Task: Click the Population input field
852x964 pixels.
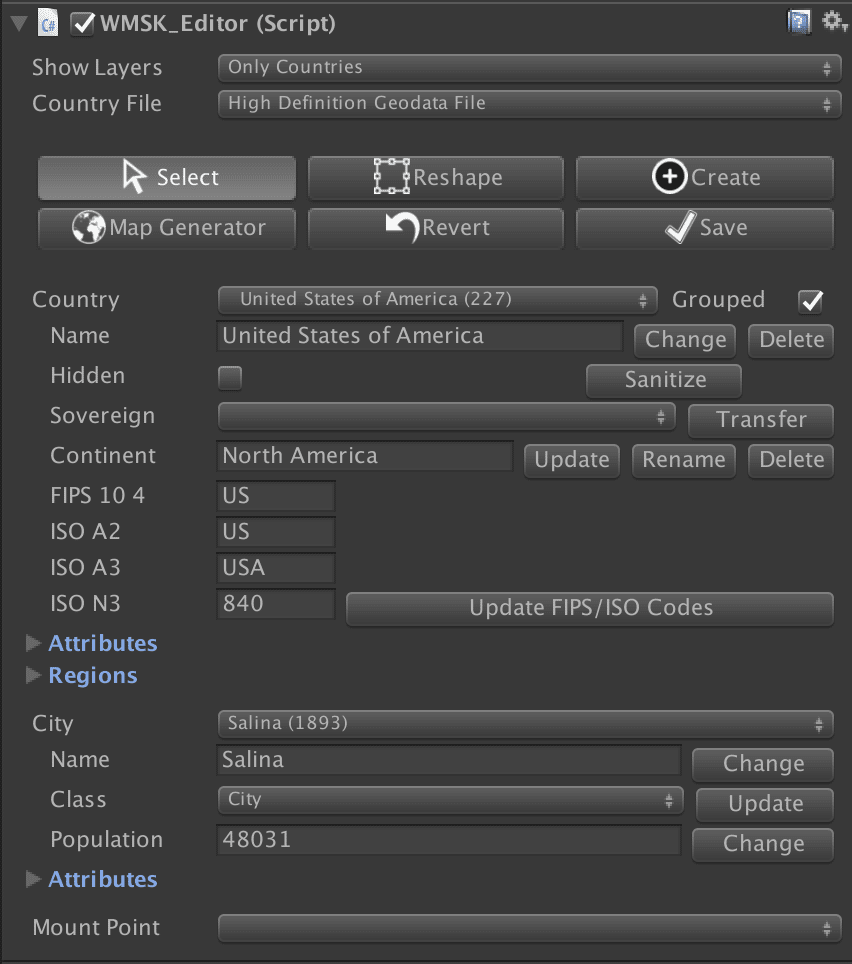Action: click(x=448, y=840)
